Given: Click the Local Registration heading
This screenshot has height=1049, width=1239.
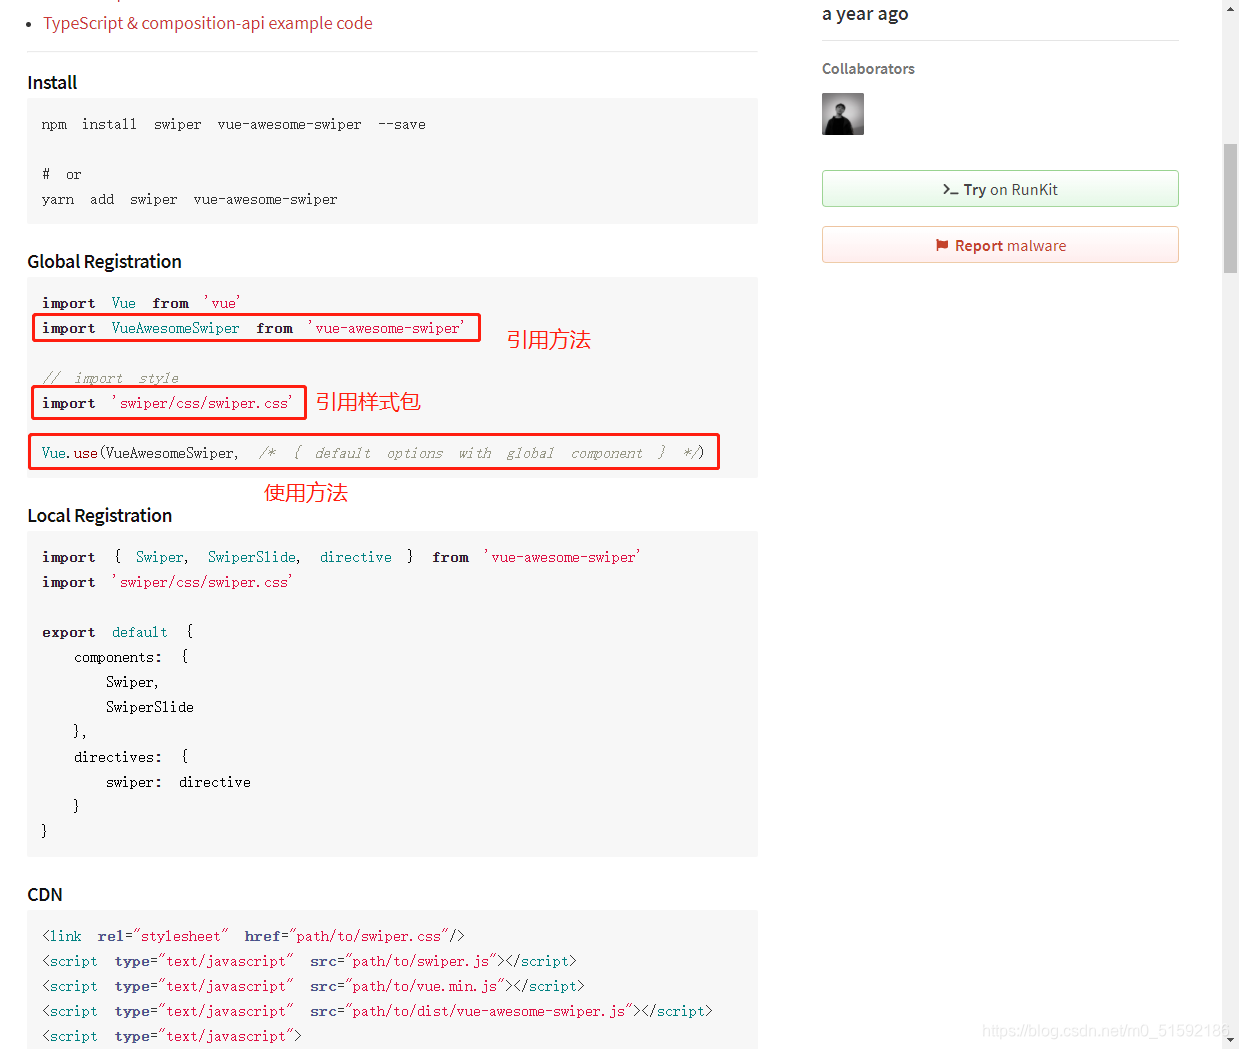Looking at the screenshot, I should click(x=99, y=516).
